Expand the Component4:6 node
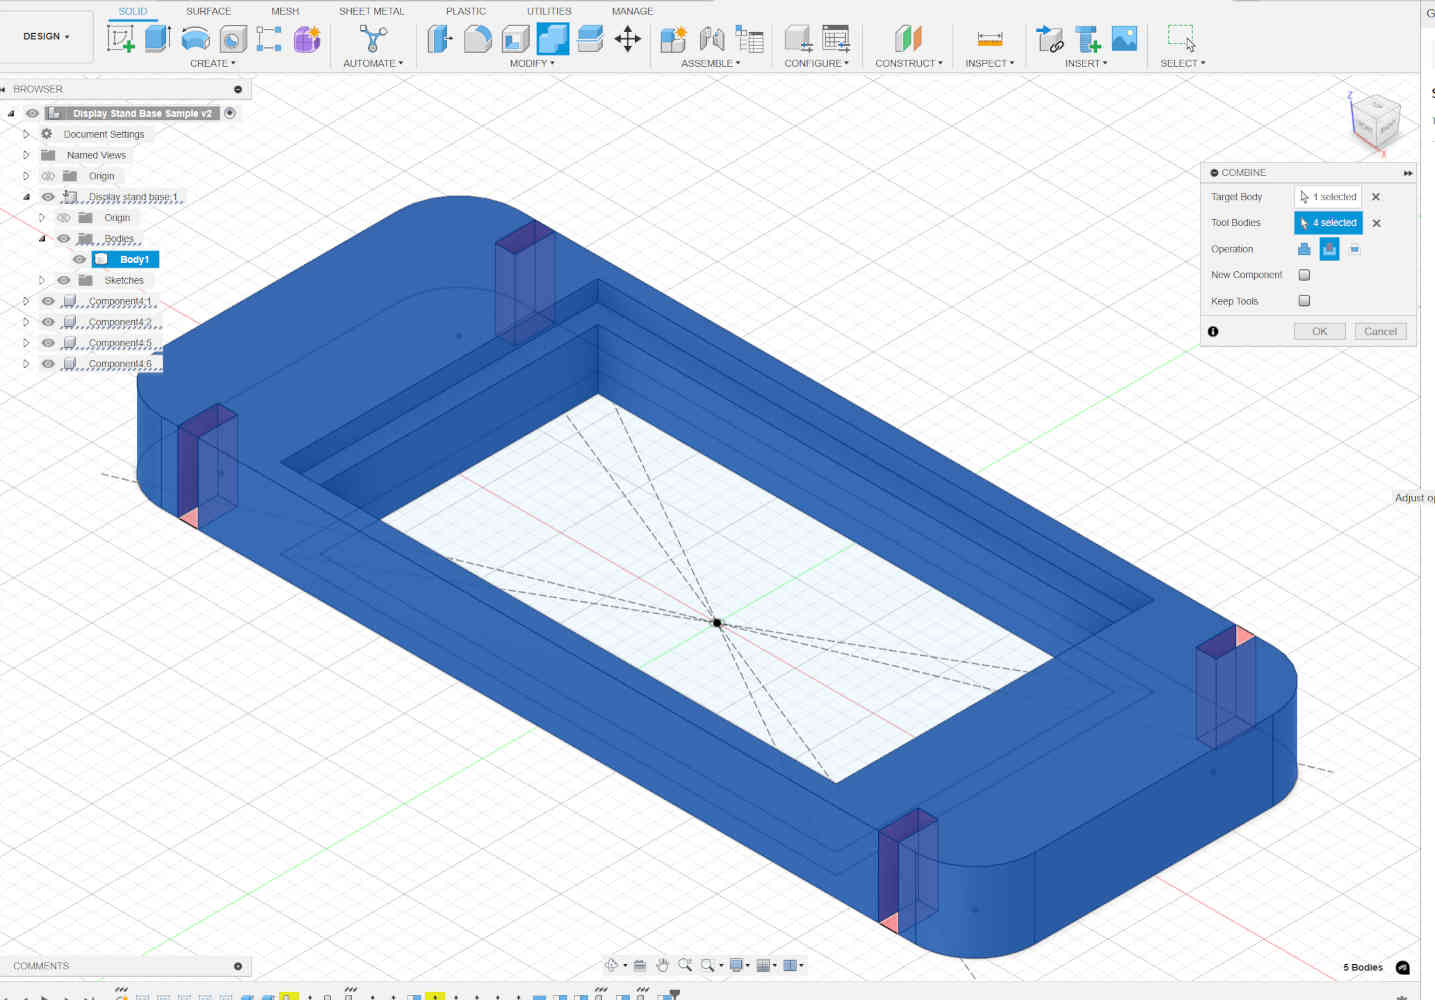 click(x=26, y=364)
